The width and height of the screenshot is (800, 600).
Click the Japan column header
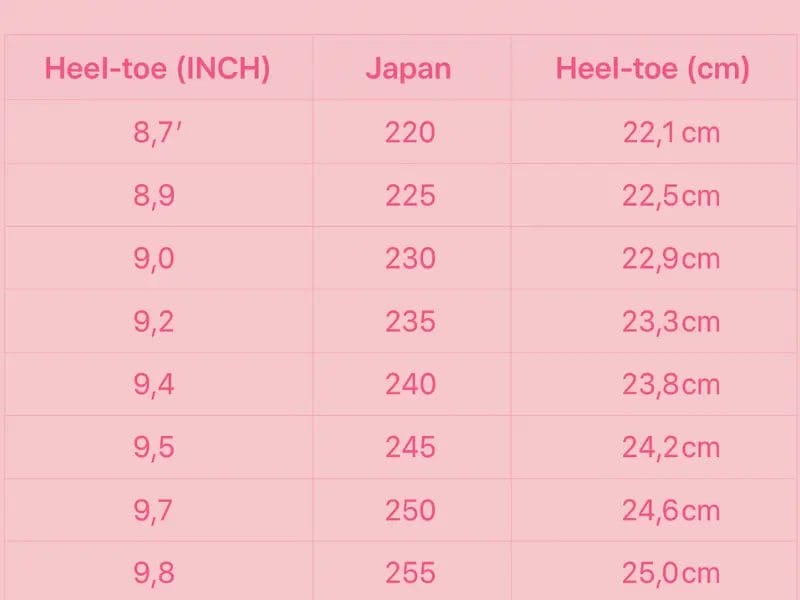click(x=408, y=69)
